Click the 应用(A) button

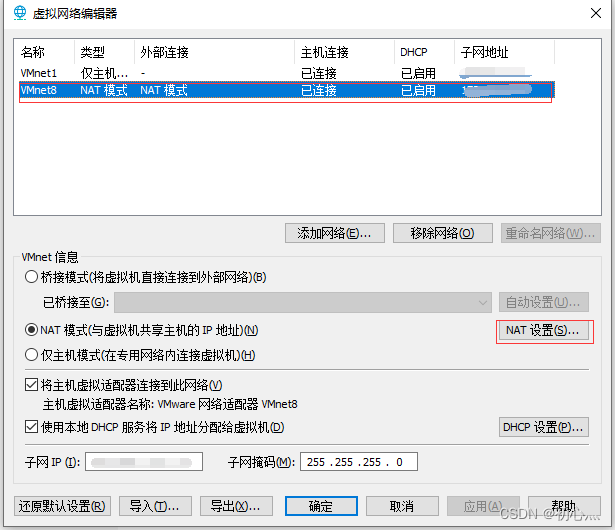pyautogui.click(x=483, y=506)
